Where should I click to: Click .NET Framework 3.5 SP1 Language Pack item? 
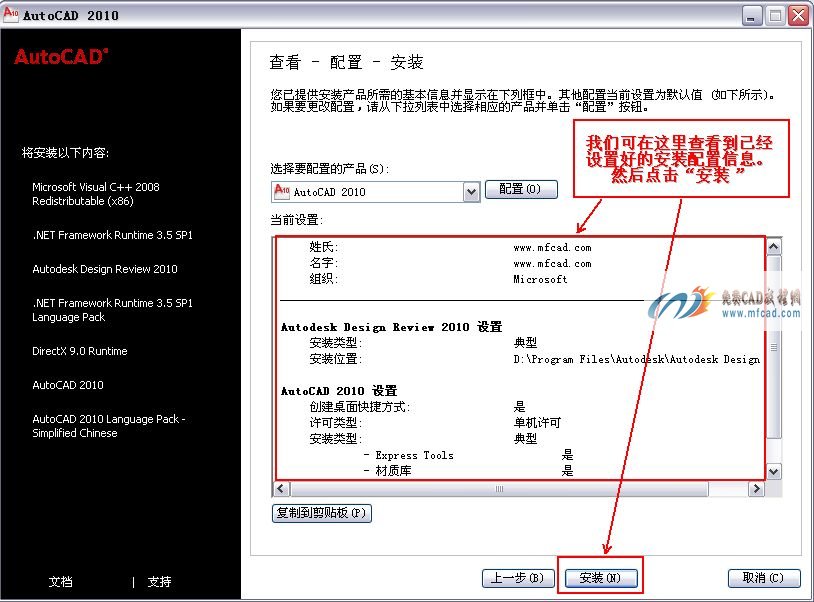[x=112, y=310]
